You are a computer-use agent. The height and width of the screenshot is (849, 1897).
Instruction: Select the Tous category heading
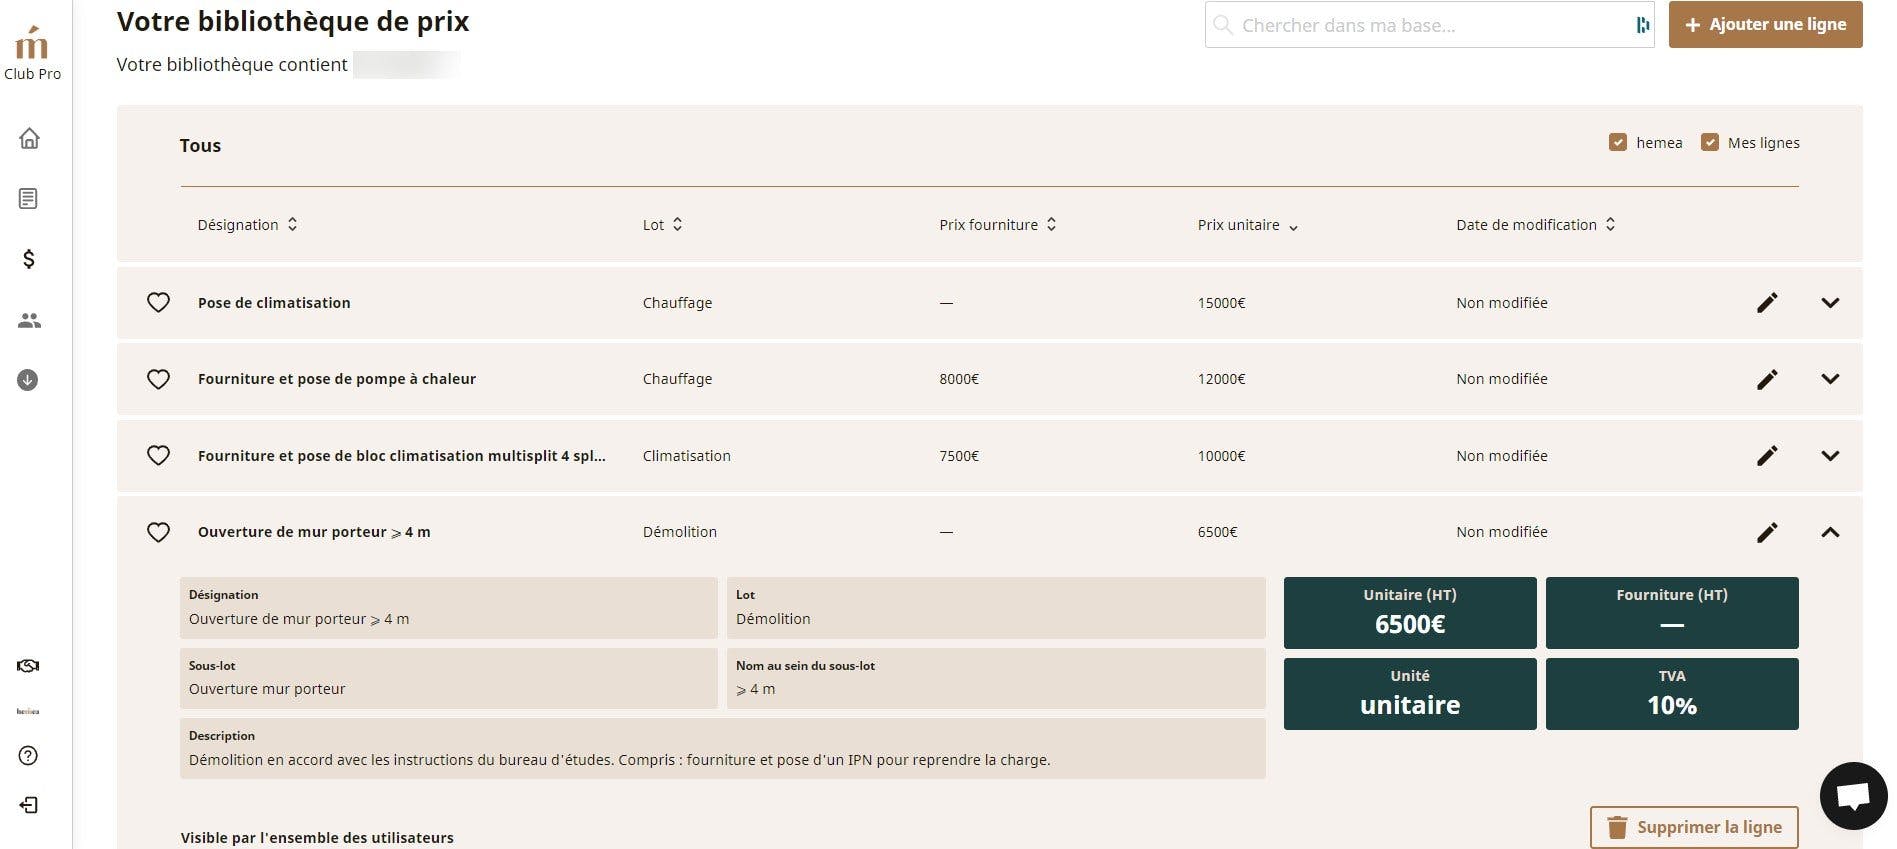click(200, 146)
